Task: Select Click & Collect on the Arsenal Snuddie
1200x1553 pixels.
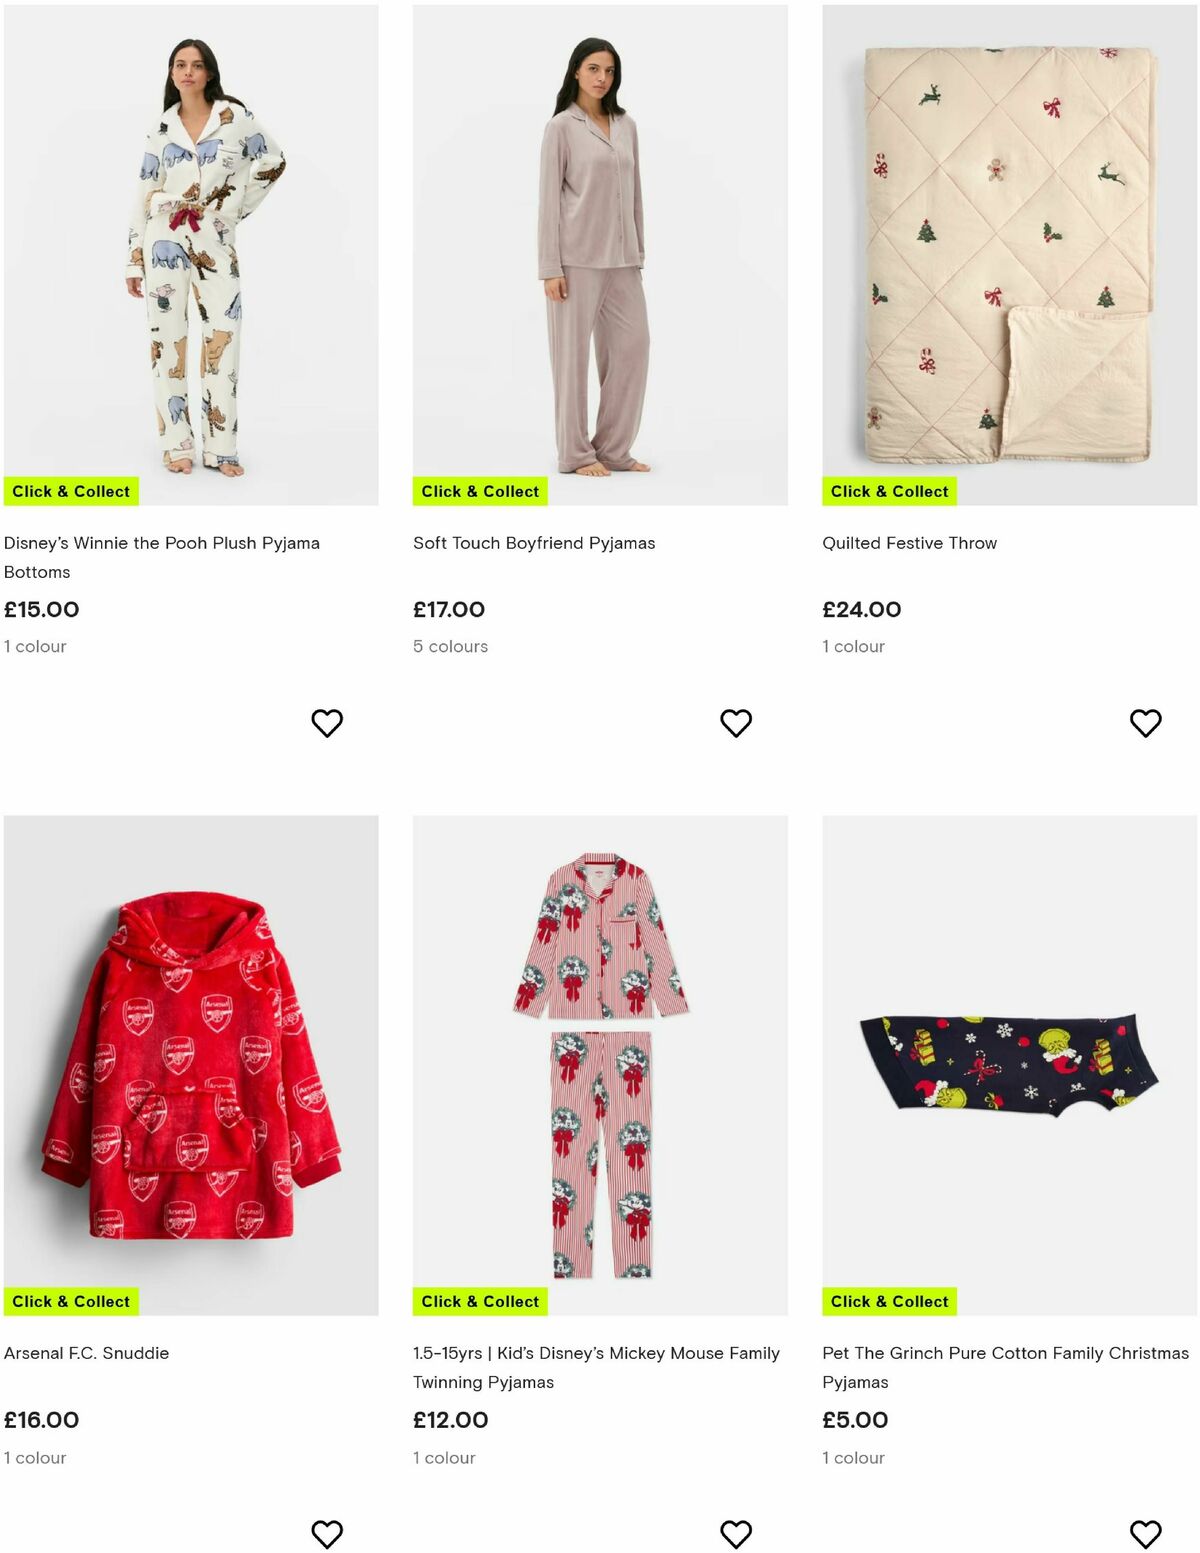Action: tap(71, 1301)
